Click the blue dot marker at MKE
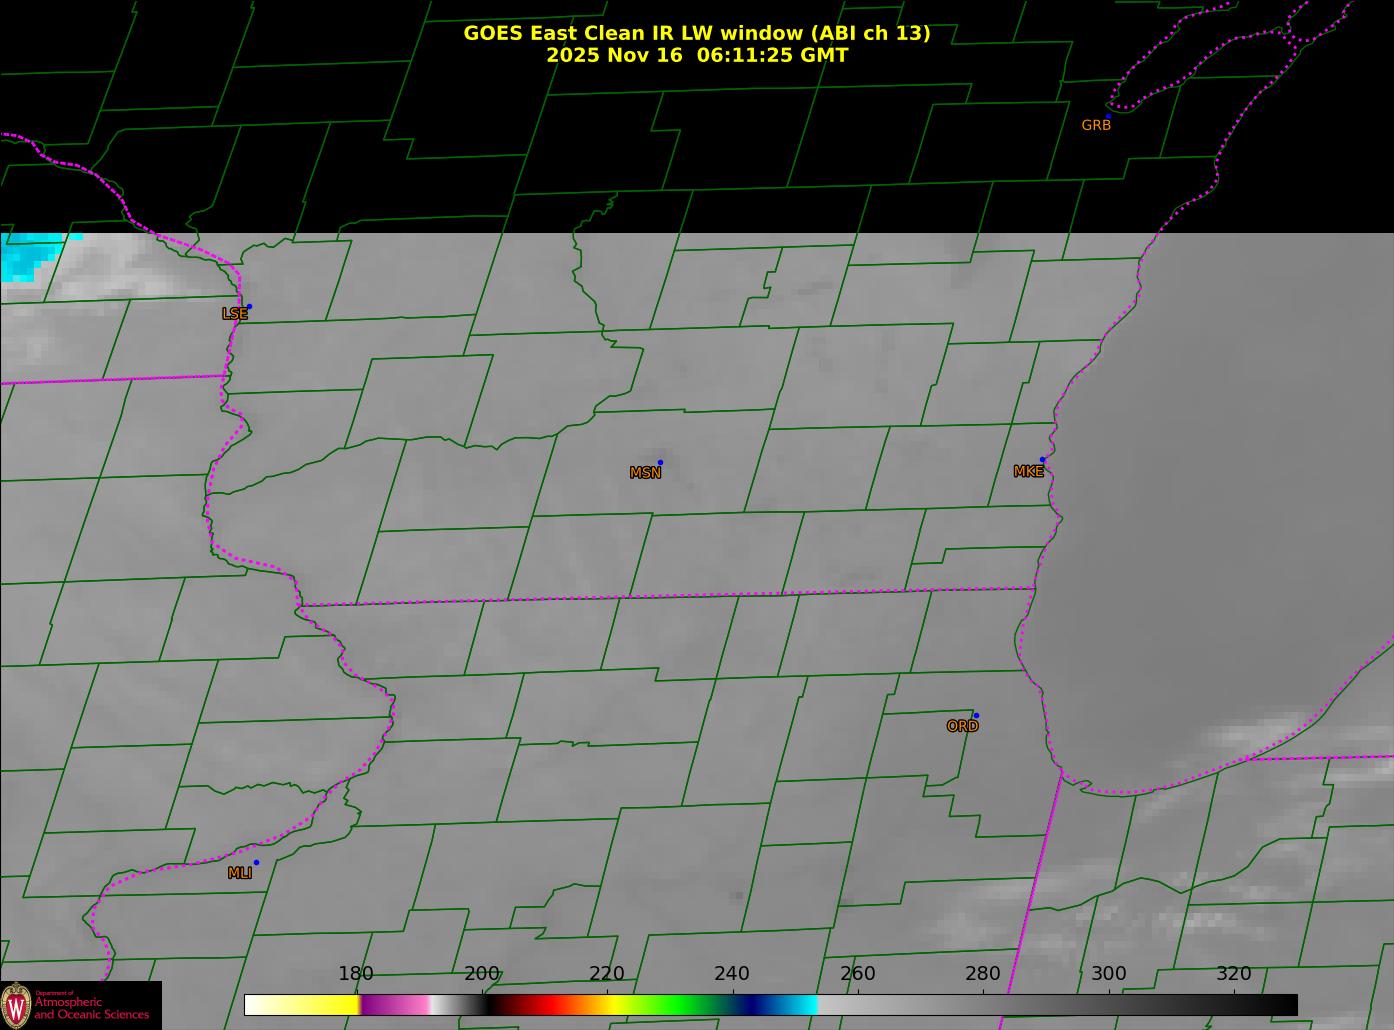Screen dimensions: 1394x1030 tap(1042, 460)
